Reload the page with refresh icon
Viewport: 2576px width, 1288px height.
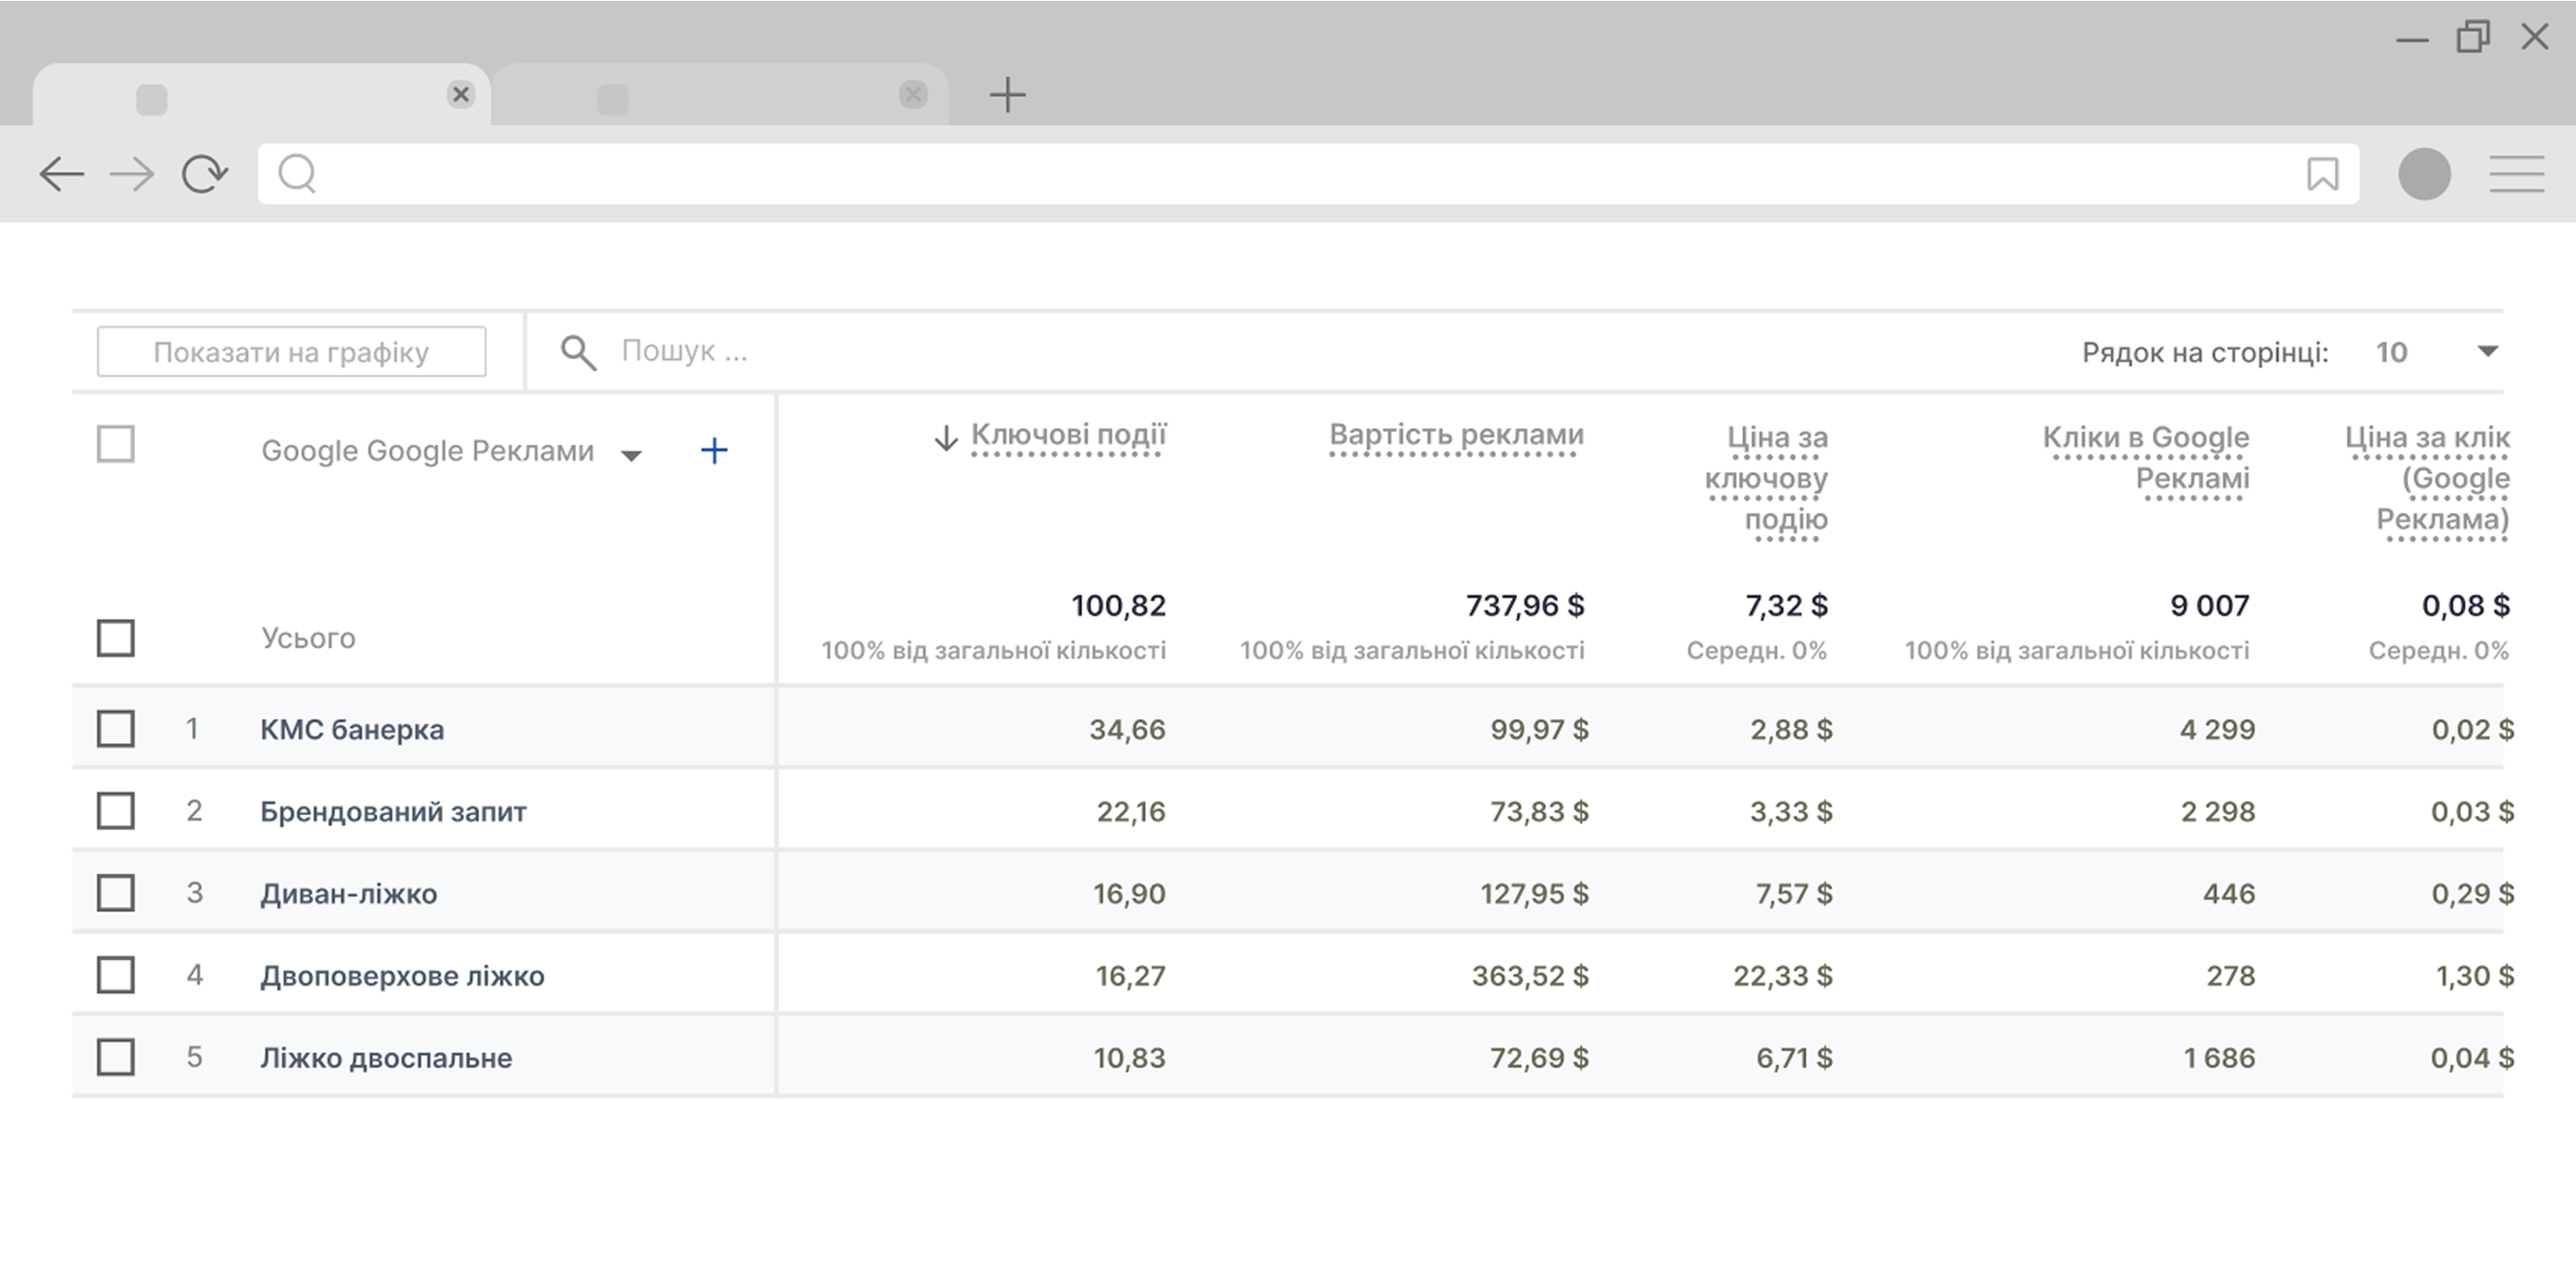[x=205, y=174]
